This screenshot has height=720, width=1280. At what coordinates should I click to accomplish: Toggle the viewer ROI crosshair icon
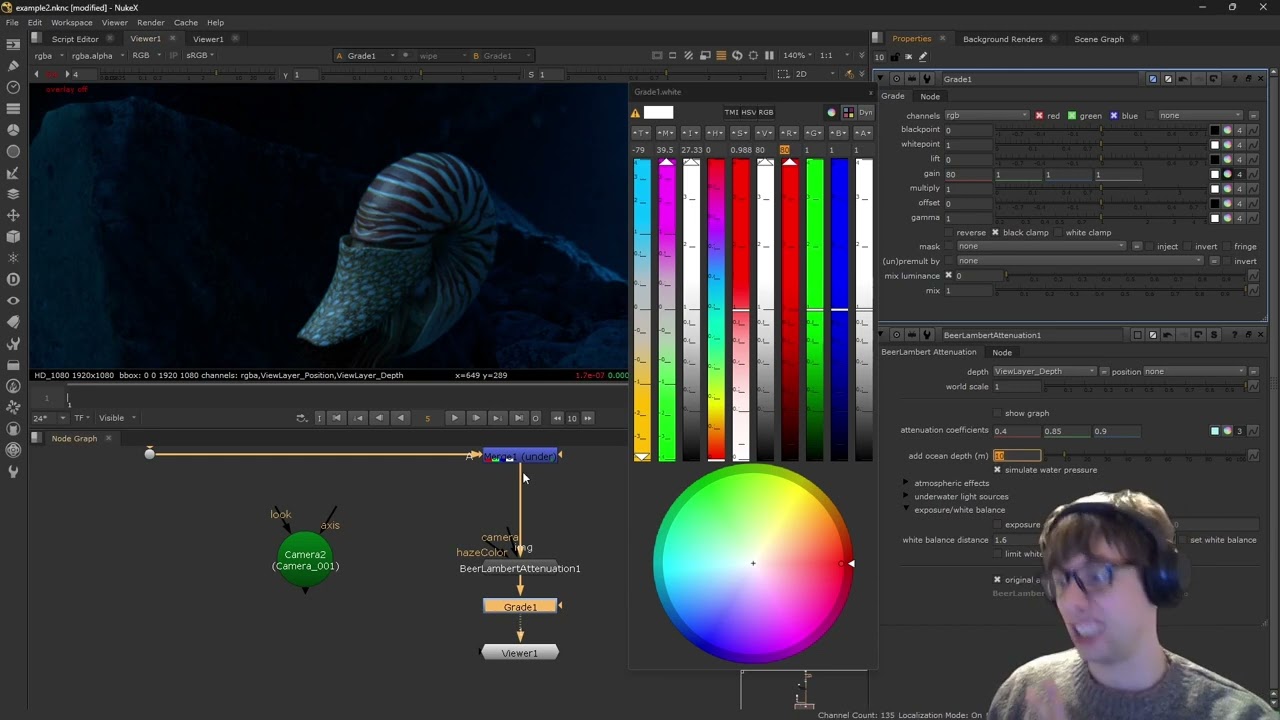[753, 55]
